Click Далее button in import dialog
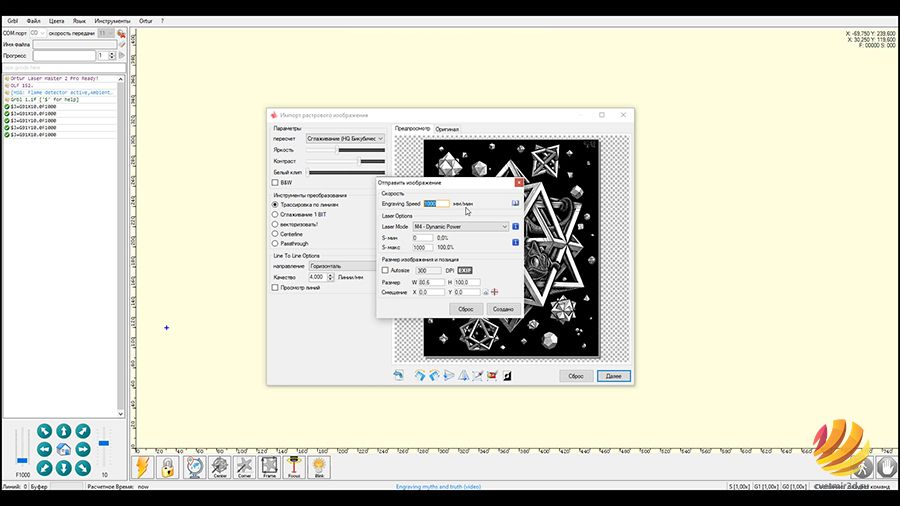 point(614,376)
